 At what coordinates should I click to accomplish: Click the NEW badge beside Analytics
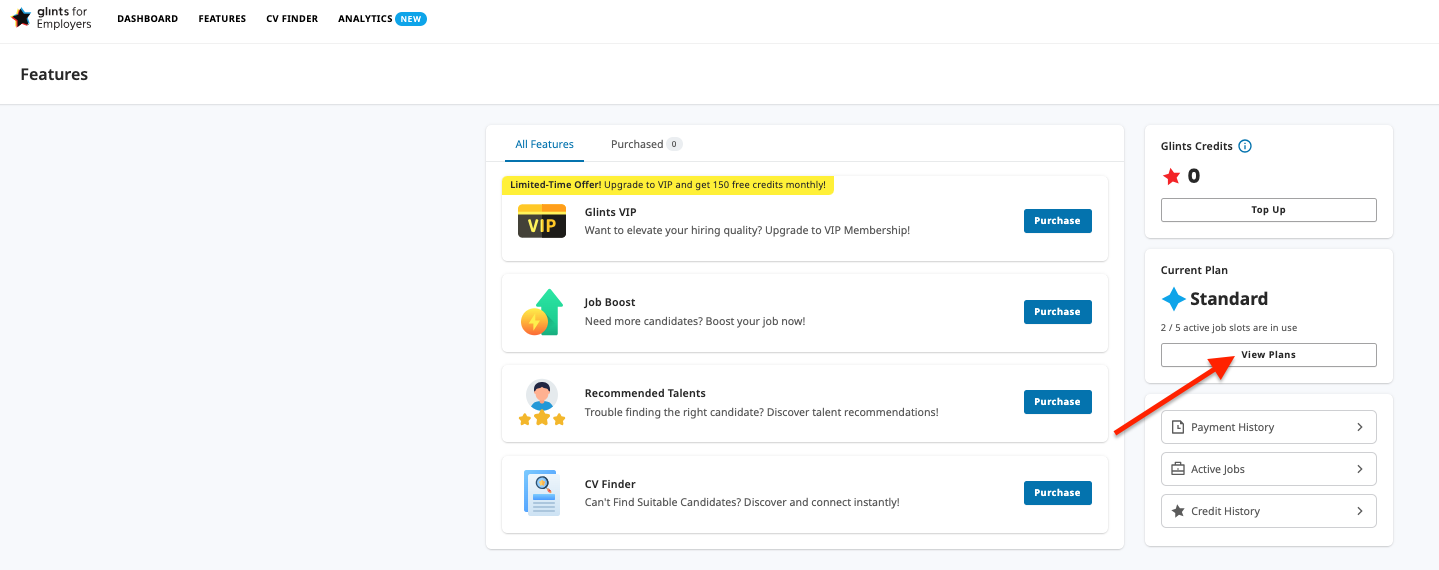point(411,19)
